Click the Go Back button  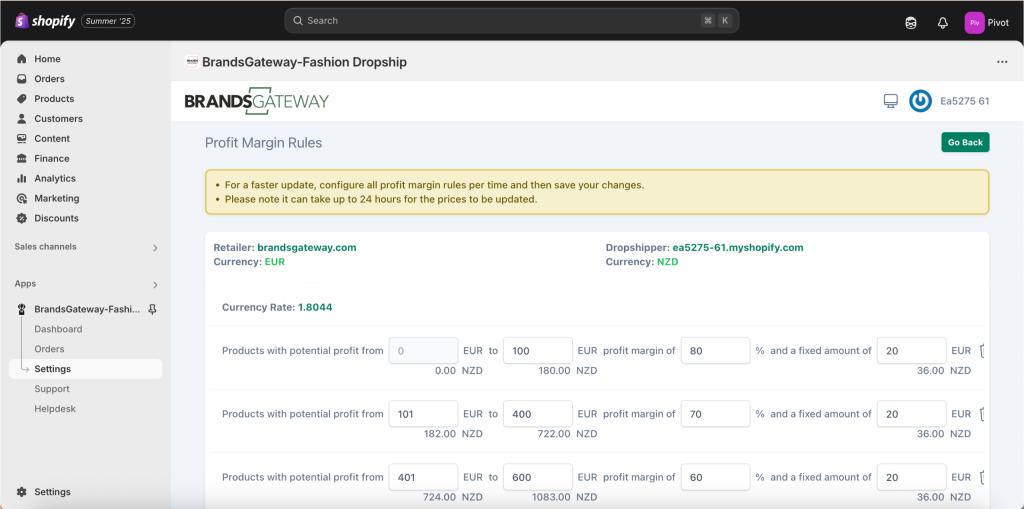click(x=965, y=142)
